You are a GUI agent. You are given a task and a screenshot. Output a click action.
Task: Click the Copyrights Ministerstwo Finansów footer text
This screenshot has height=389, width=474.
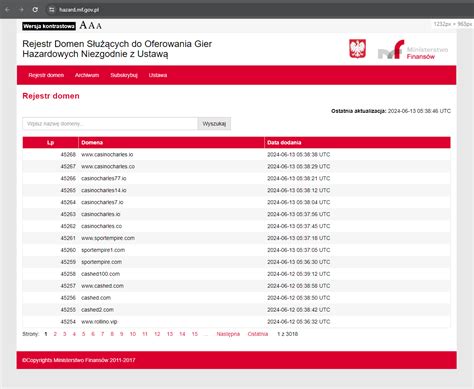[79, 360]
